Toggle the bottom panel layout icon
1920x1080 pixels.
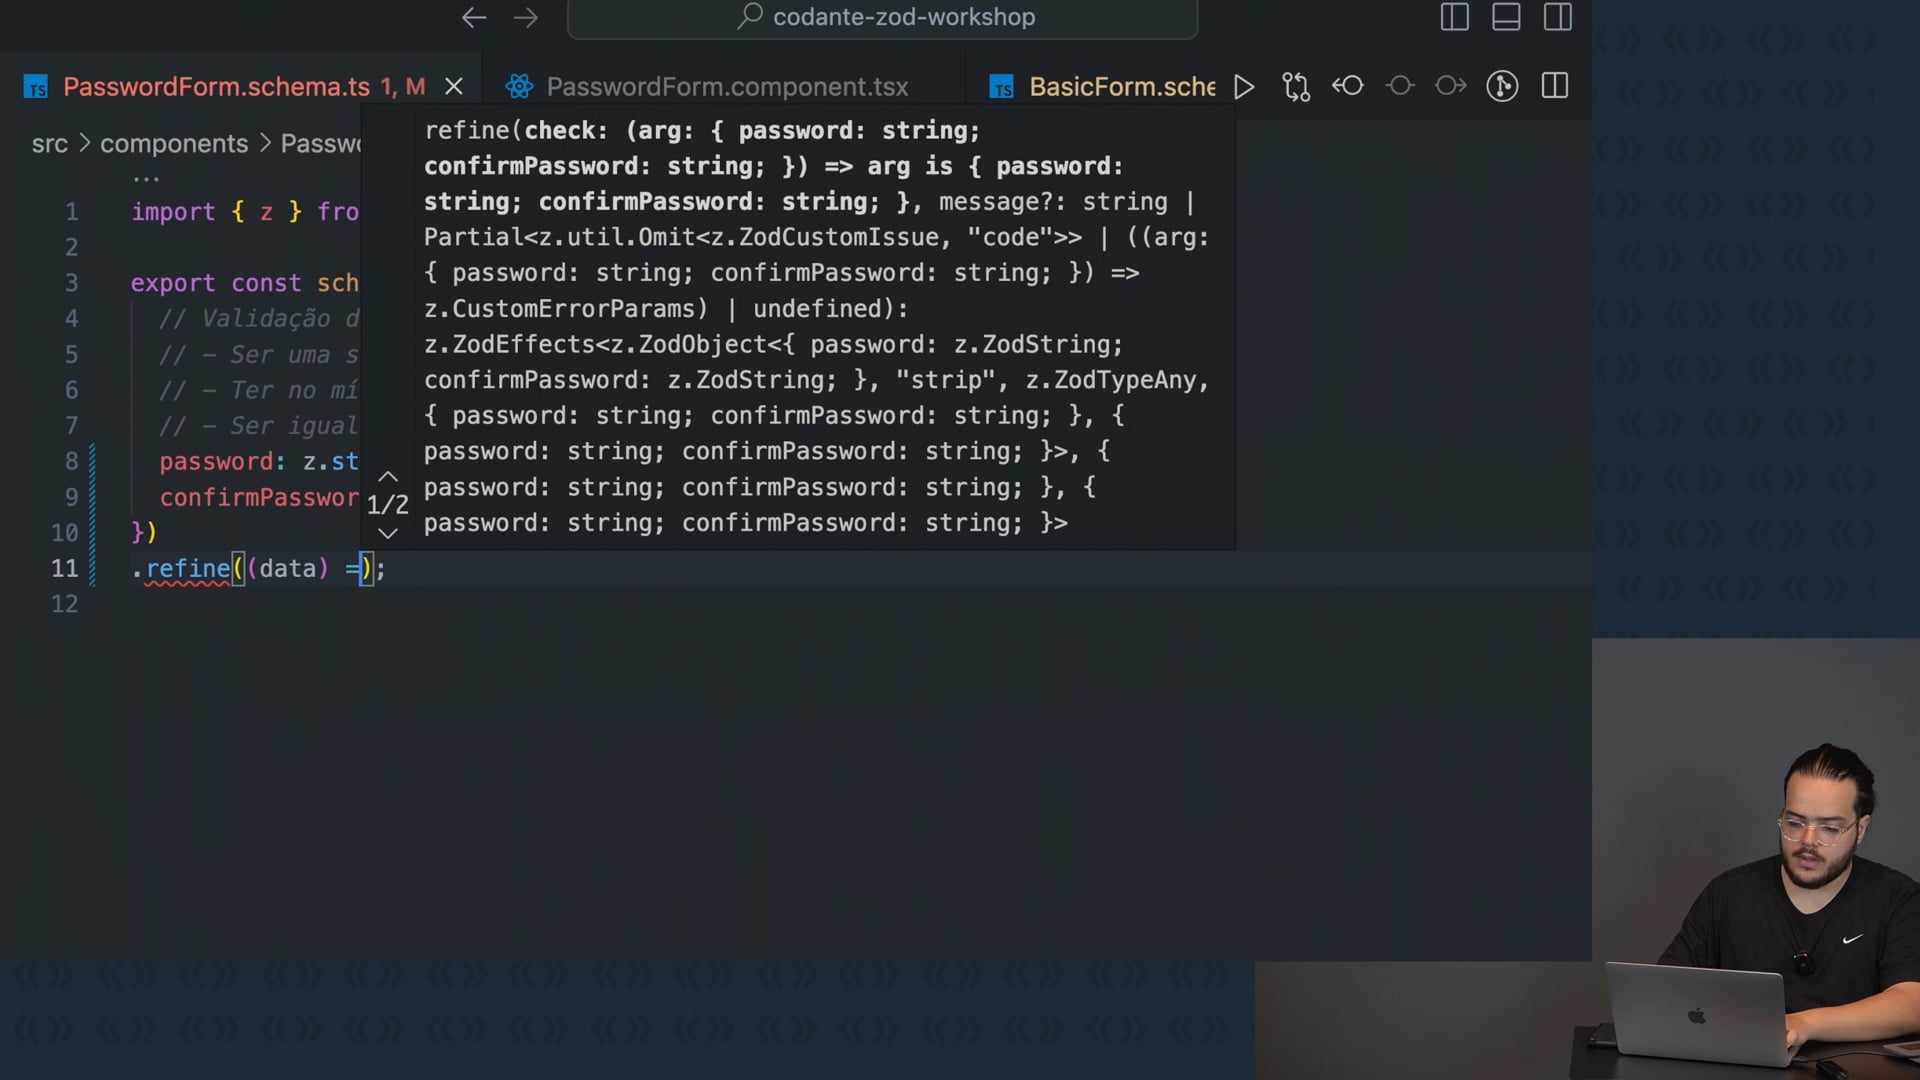coord(1506,17)
